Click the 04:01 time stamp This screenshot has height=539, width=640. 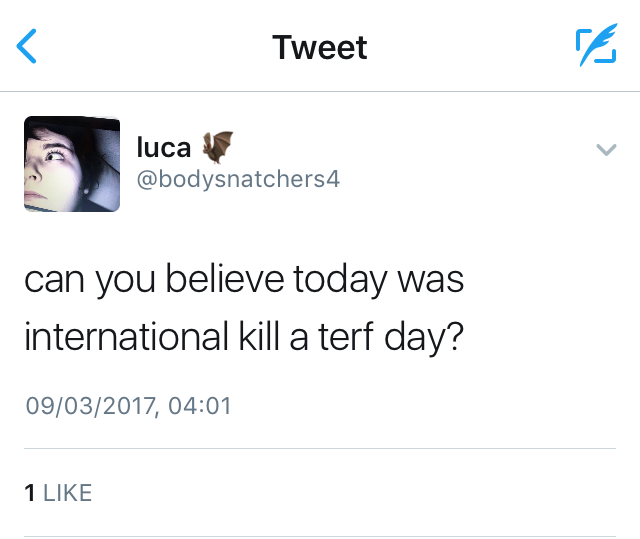(205, 406)
